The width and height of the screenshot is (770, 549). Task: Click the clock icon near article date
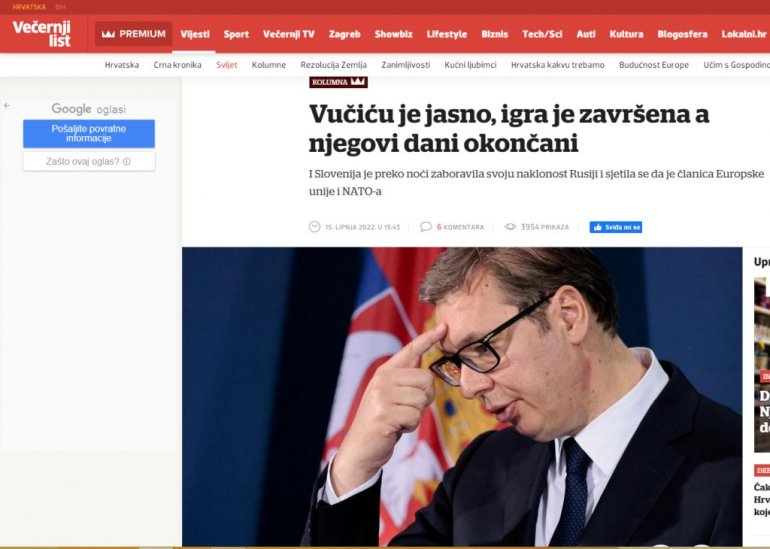pyautogui.click(x=314, y=226)
